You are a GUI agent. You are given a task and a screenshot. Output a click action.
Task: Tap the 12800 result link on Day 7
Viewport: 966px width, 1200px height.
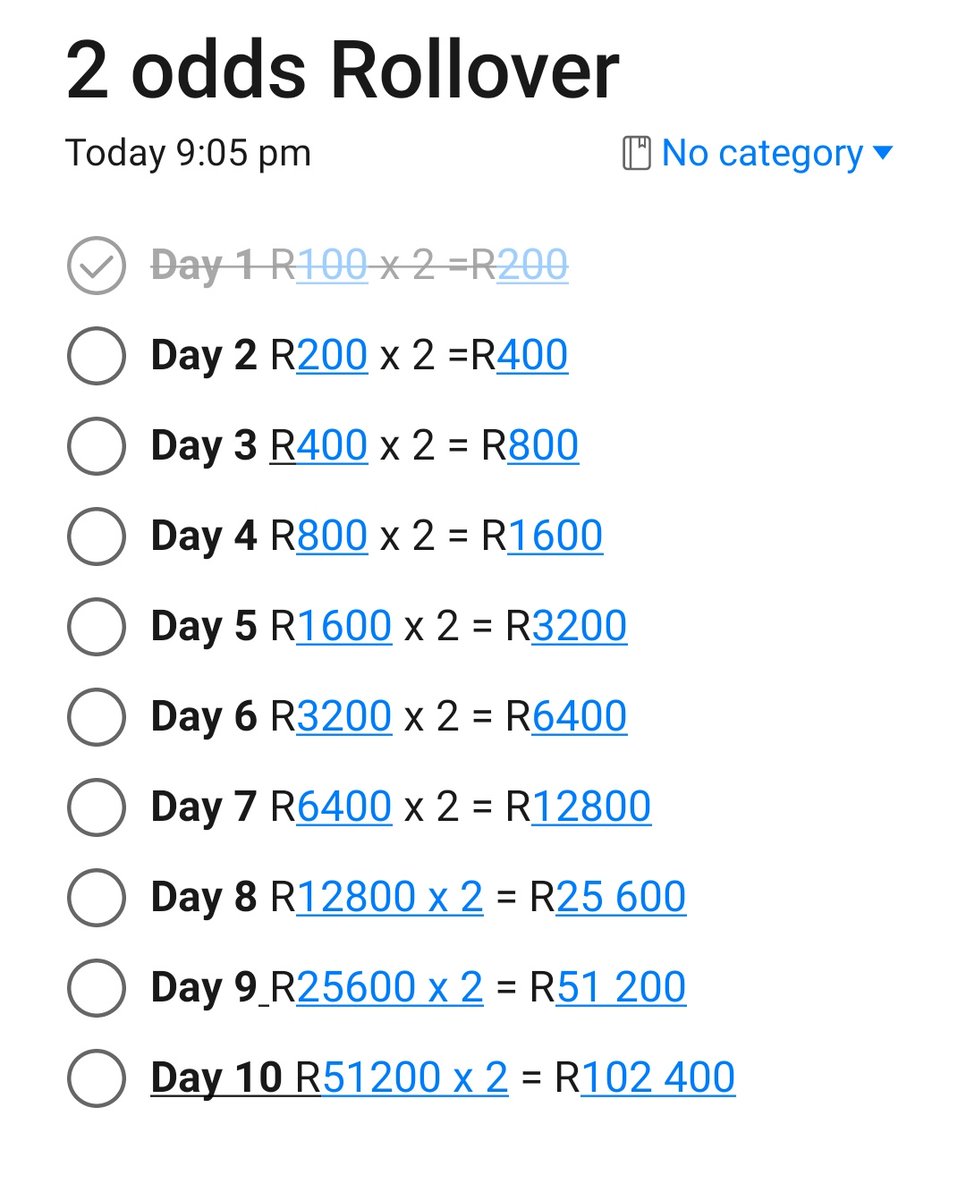[x=591, y=806]
